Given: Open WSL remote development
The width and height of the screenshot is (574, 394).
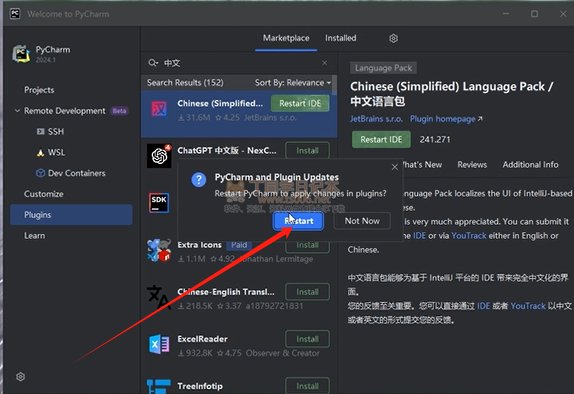Looking at the screenshot, I should click(51, 152).
